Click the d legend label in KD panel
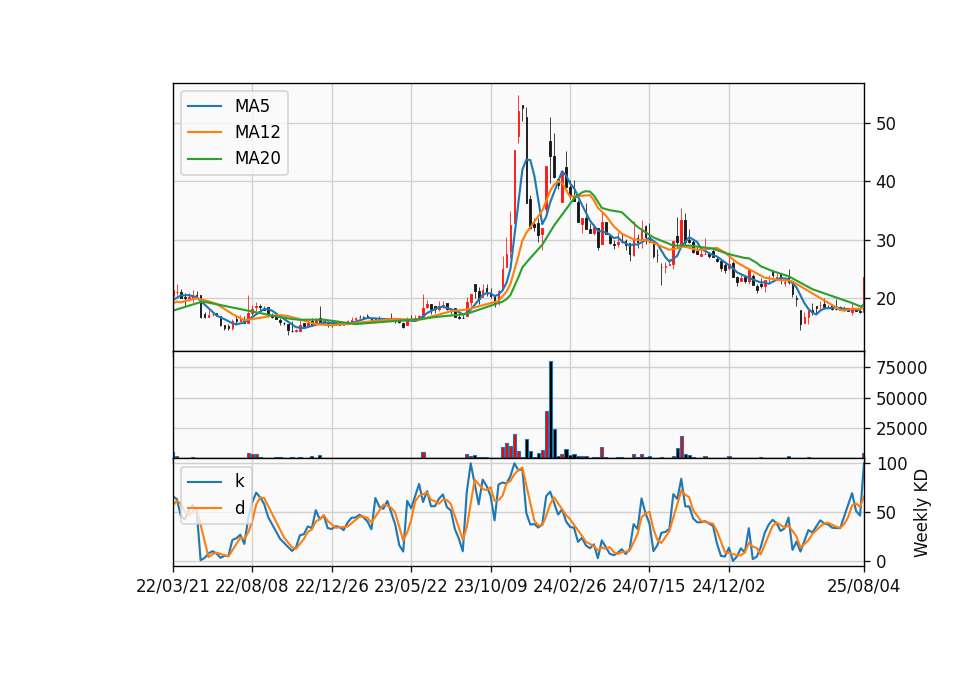Viewport: 960px width, 690px height. [x=240, y=508]
